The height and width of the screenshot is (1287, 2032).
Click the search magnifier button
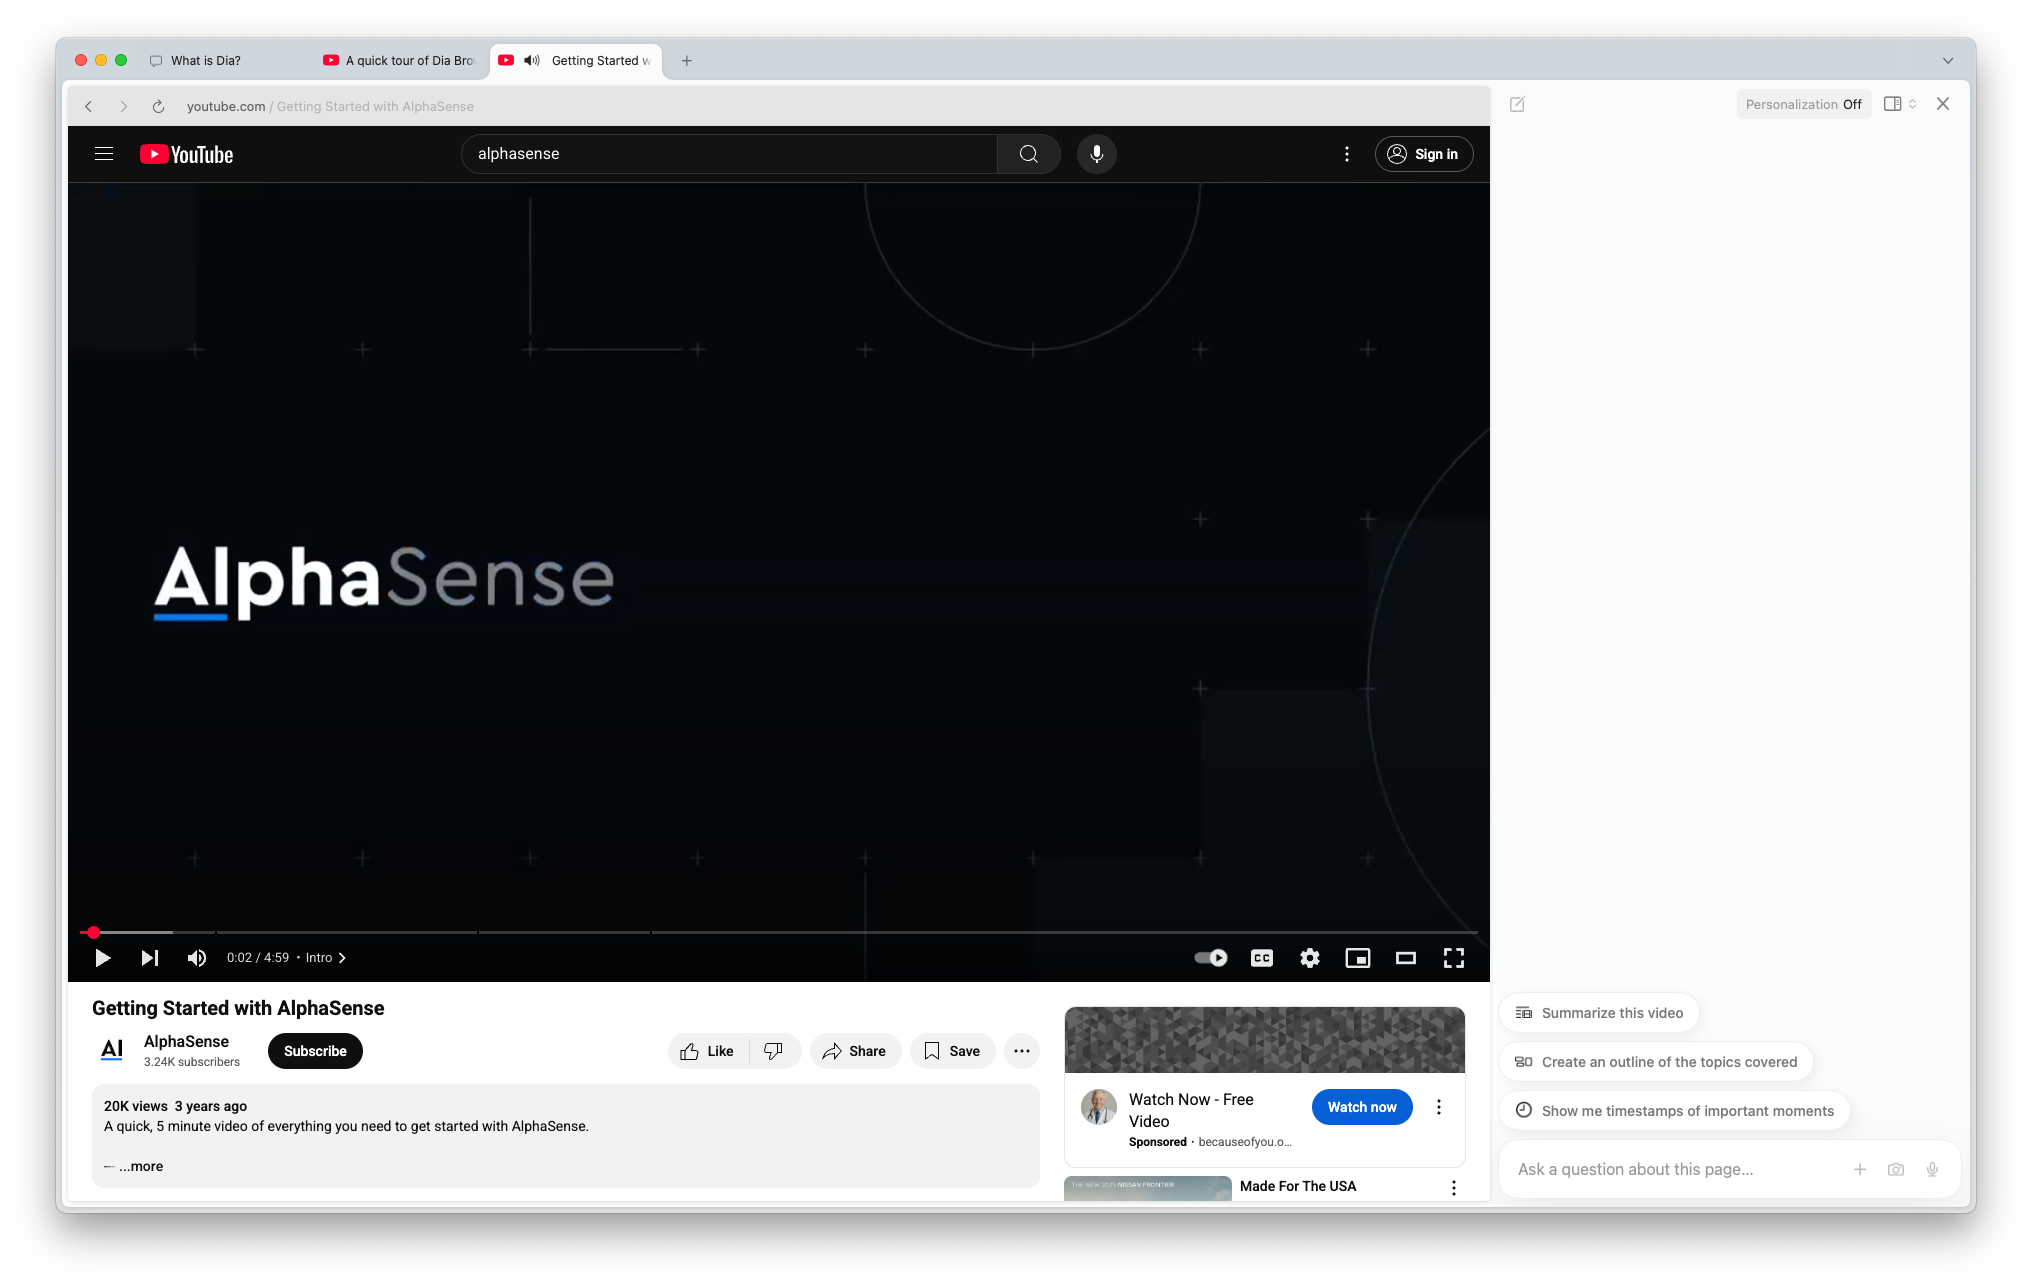1028,154
